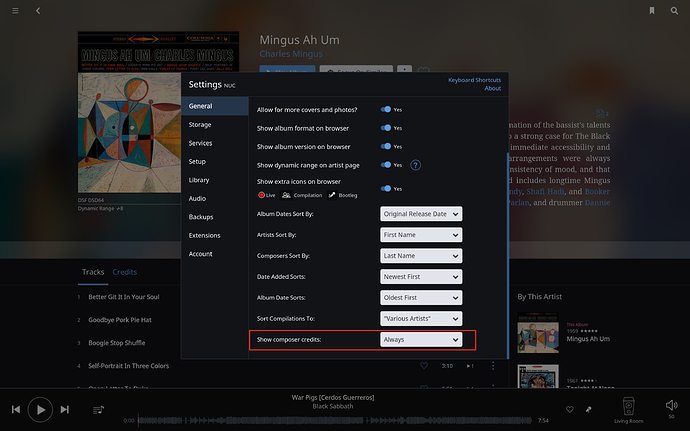Skip to previous track
The height and width of the screenshot is (431, 690).
click(16, 409)
